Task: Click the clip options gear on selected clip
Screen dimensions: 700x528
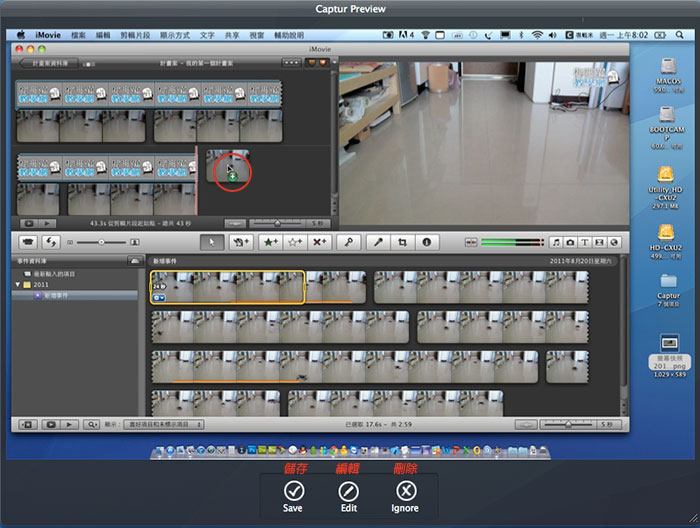Action: [158, 298]
